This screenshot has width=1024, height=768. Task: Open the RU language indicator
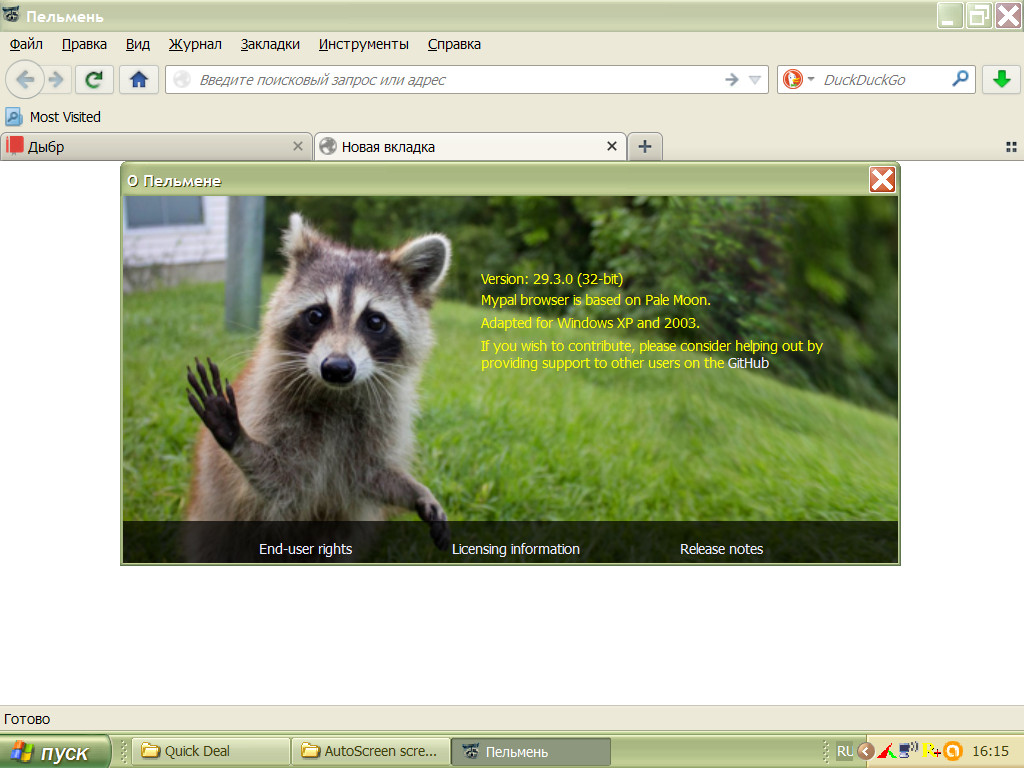pos(844,751)
